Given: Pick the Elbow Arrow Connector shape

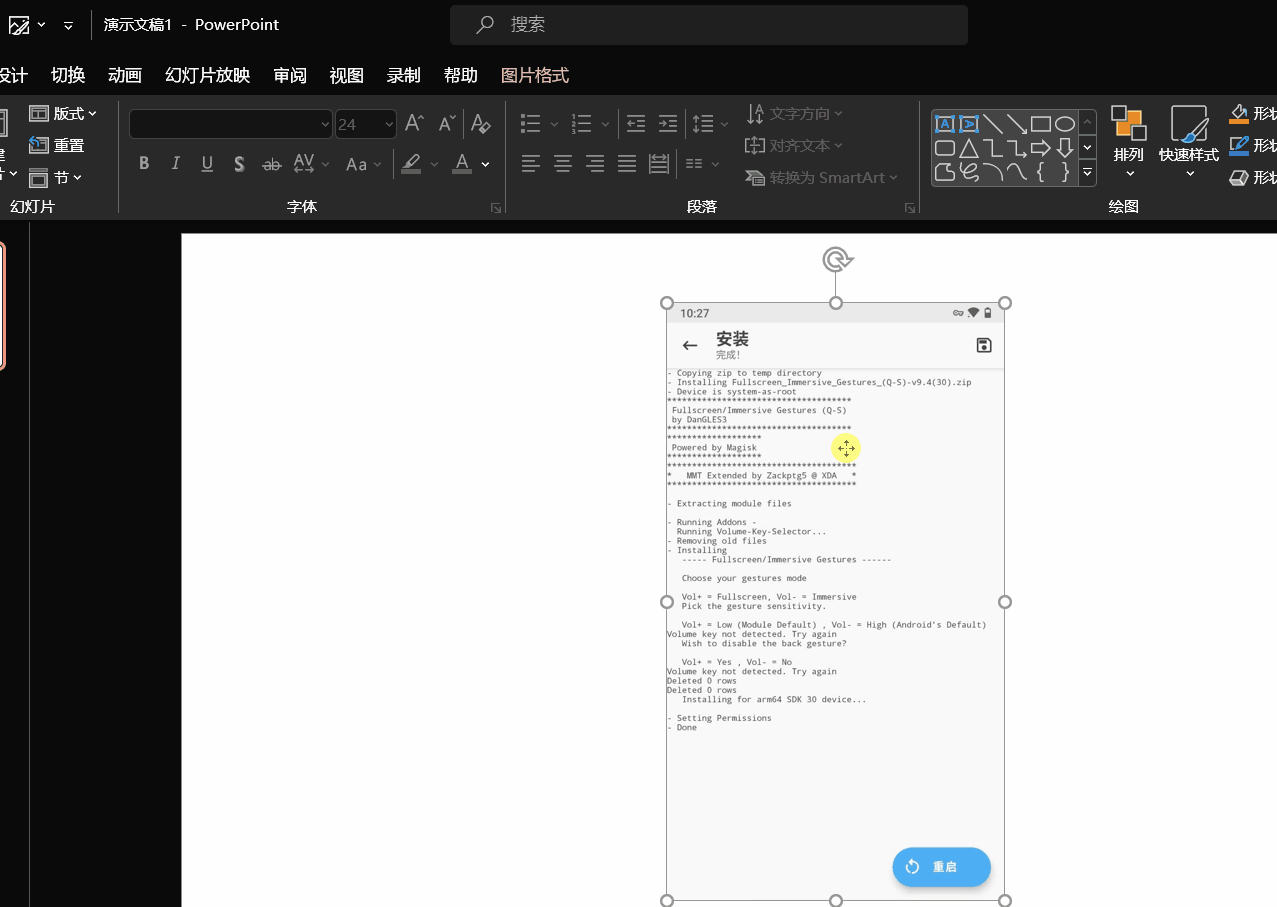Looking at the screenshot, I should 1017,148.
